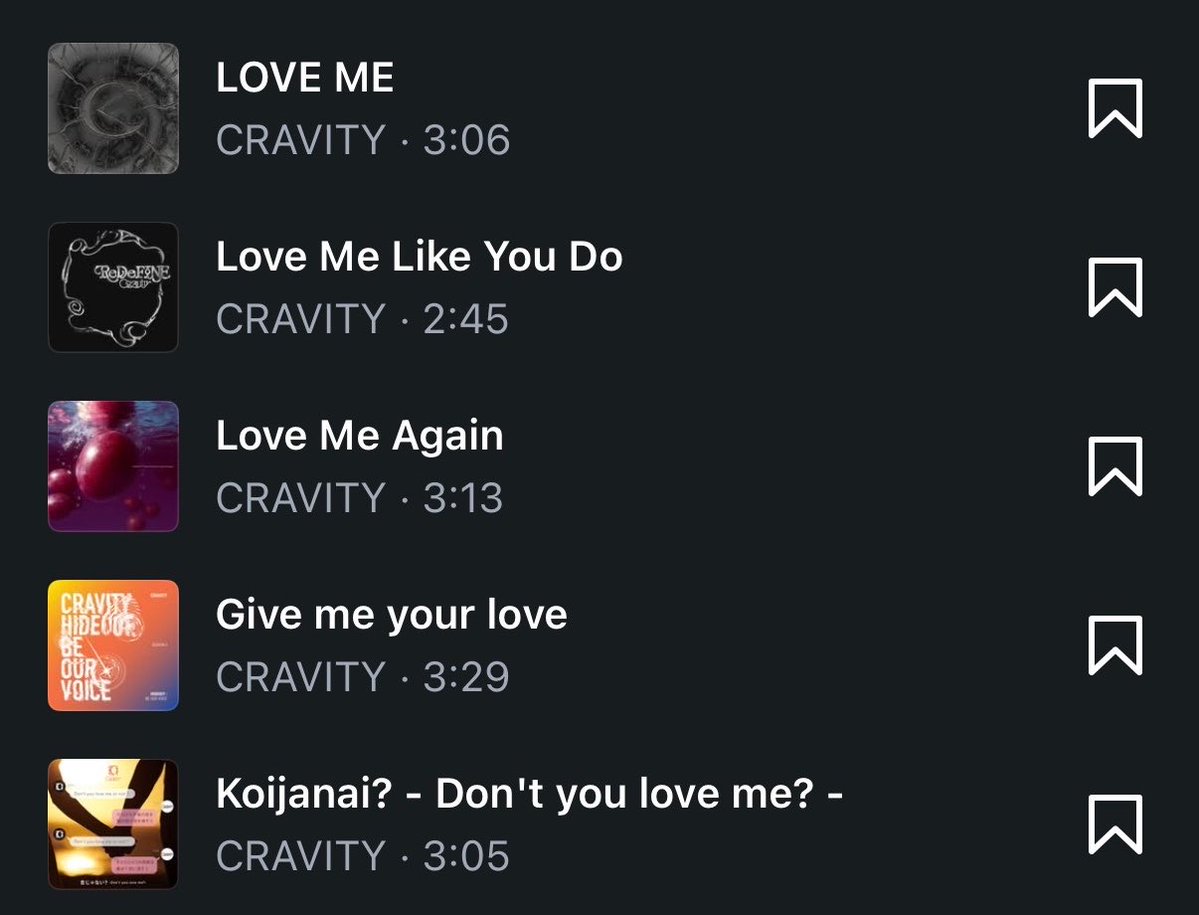Image resolution: width=1199 pixels, height=915 pixels.
Task: Tap the CRAVITY · 3:29 subtitle
Action: coord(362,677)
